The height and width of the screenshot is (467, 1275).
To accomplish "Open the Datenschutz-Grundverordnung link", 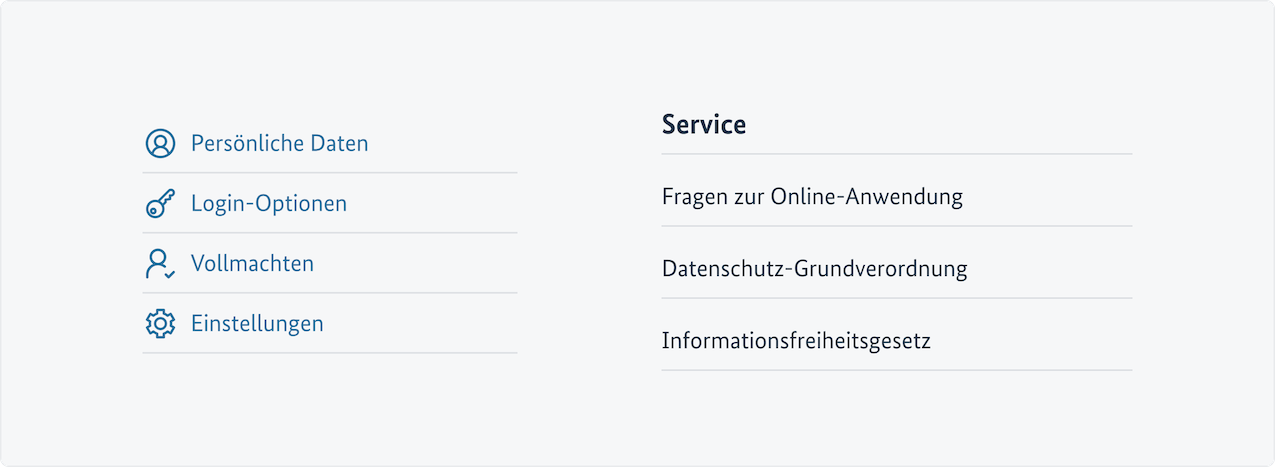I will 814,269.
